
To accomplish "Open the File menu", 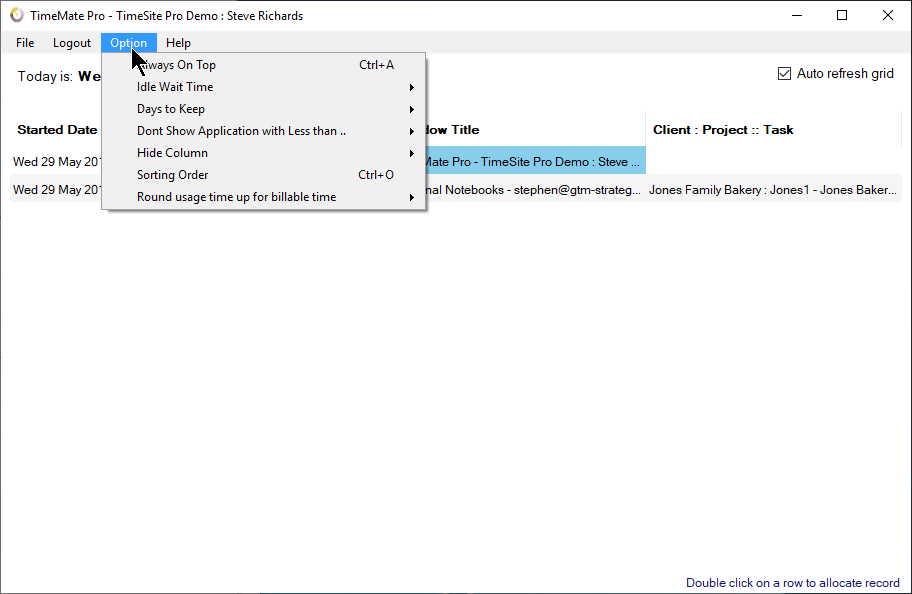I will click(x=25, y=43).
